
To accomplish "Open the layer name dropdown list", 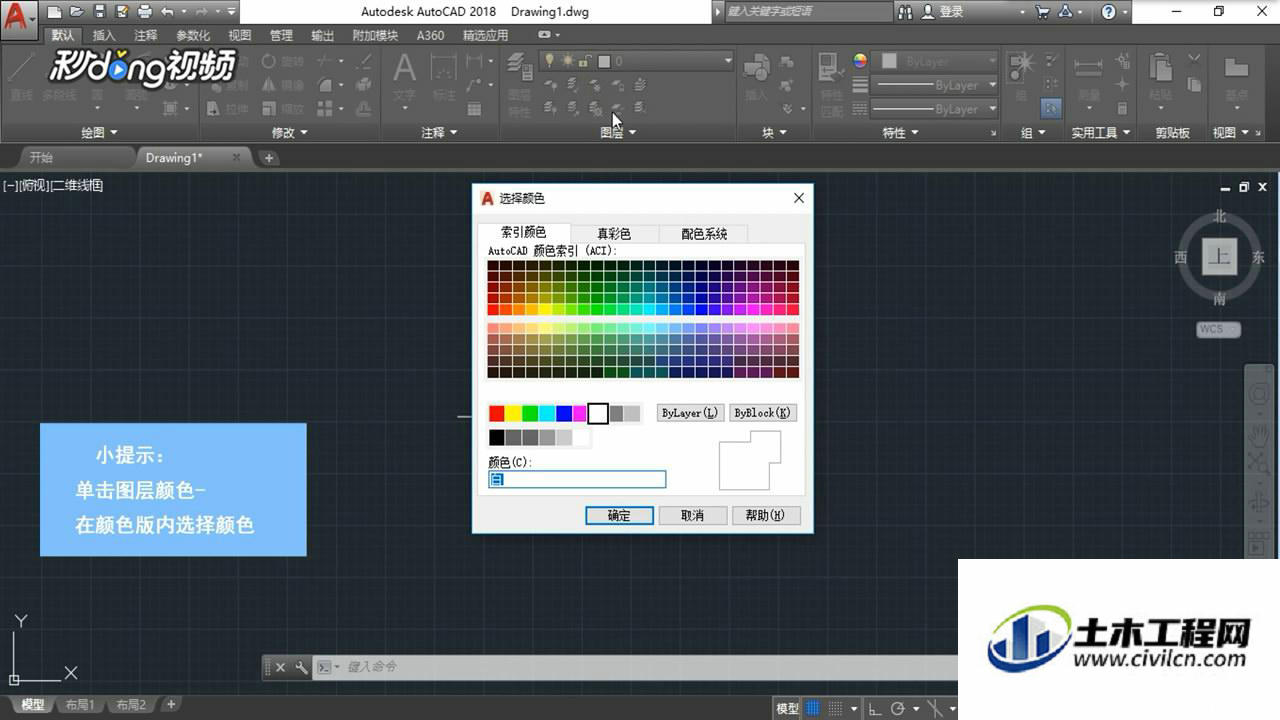I will pos(728,61).
